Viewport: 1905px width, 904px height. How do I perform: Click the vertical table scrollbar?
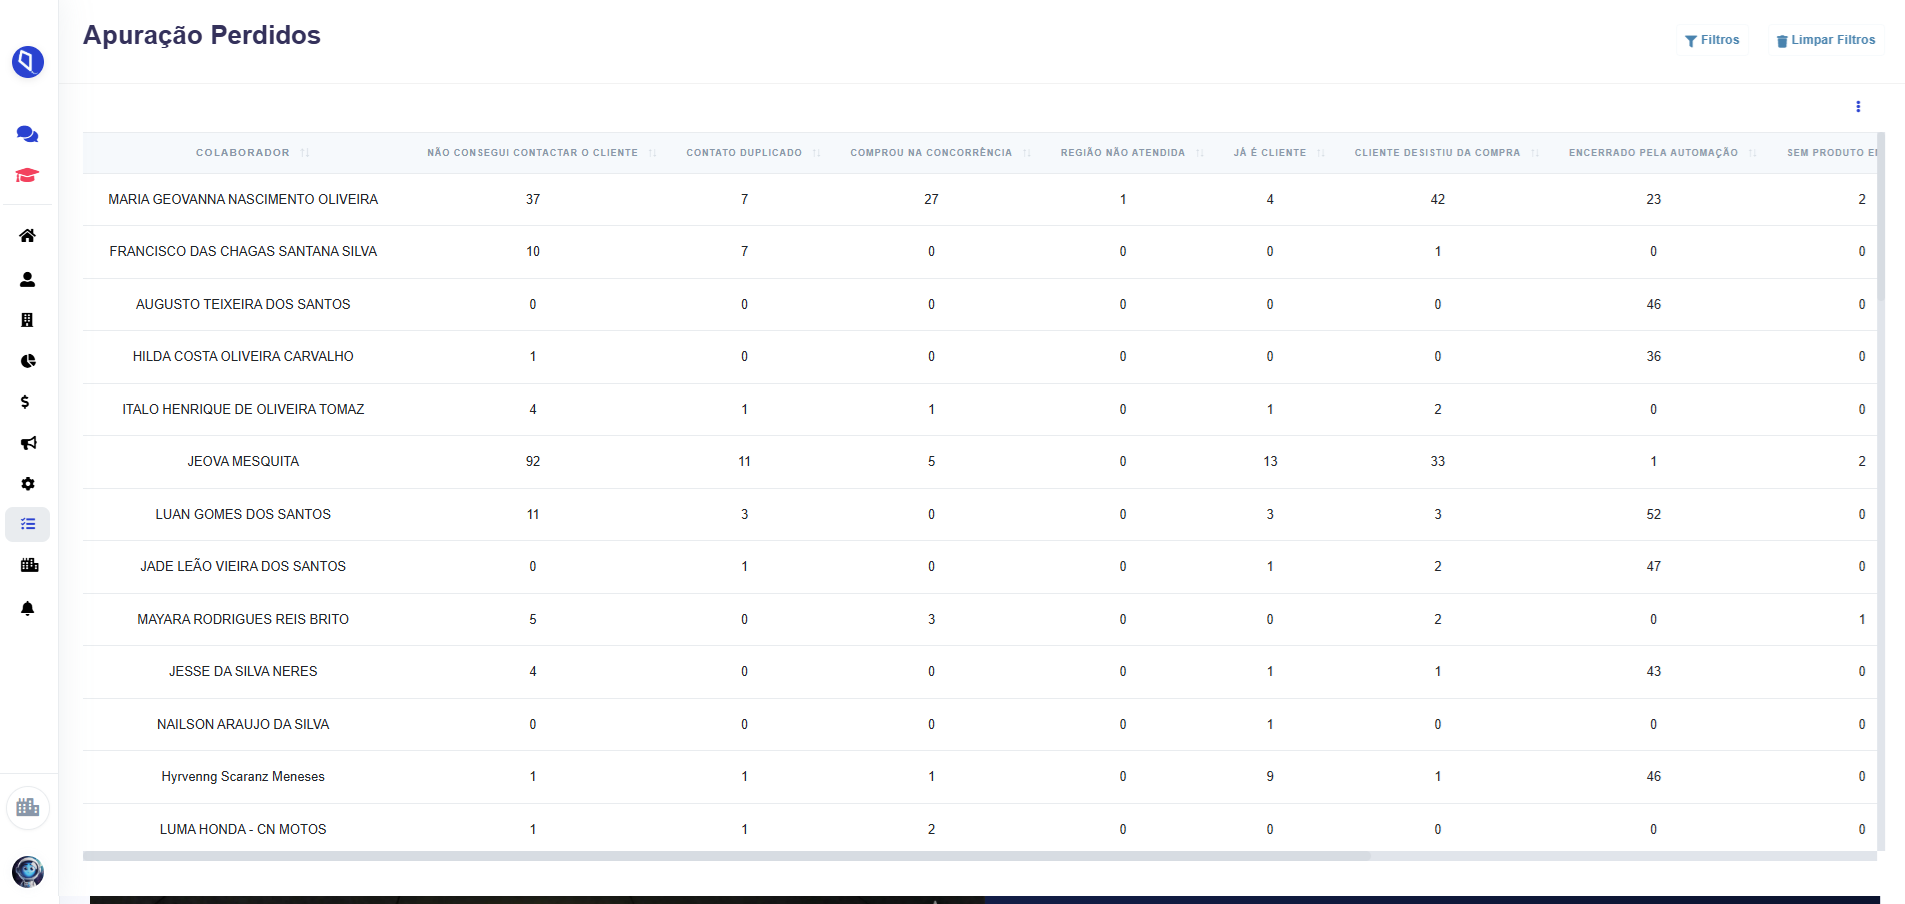pos(1881,216)
